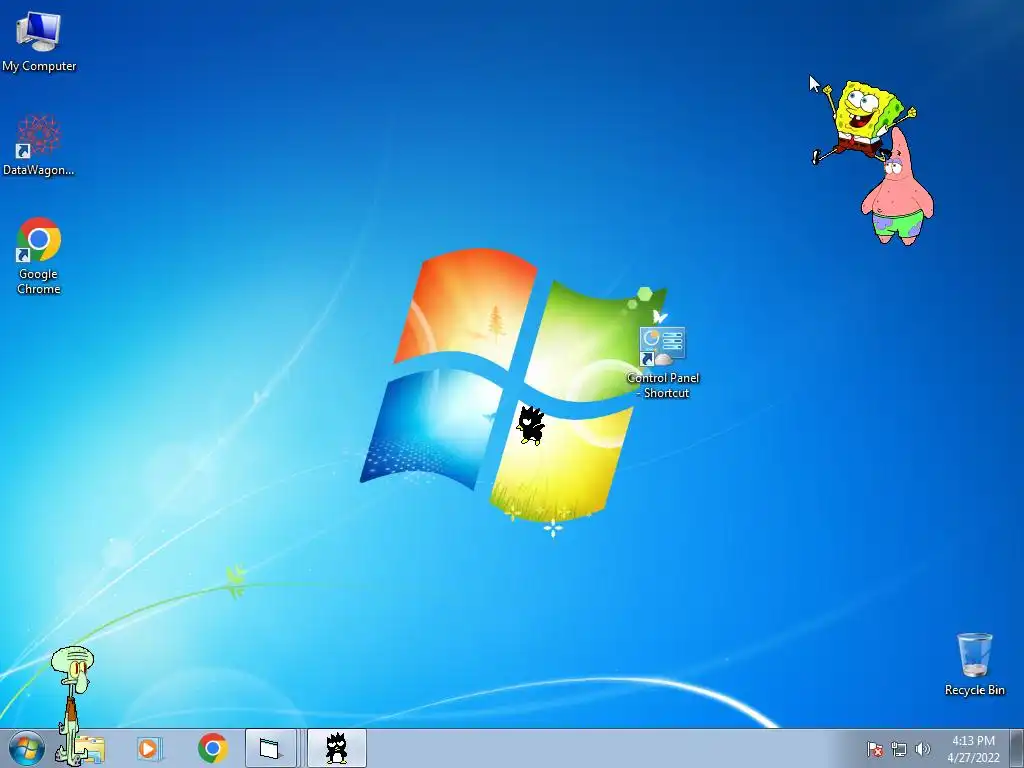Screen dimensions: 1024x768
Task: Switch to the black penguin taskbar app
Action: (x=336, y=748)
